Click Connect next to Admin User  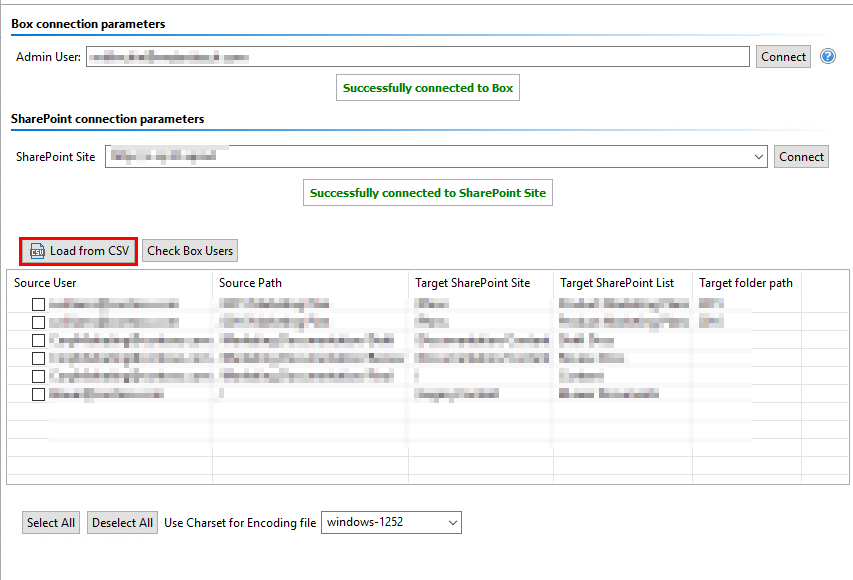(x=783, y=56)
